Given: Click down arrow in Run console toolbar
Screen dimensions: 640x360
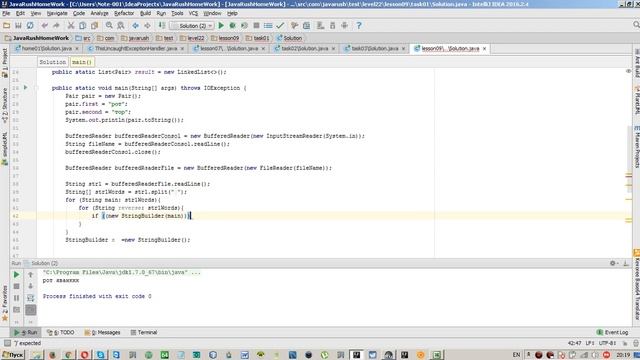Looking at the screenshot, I should coord(31,287).
